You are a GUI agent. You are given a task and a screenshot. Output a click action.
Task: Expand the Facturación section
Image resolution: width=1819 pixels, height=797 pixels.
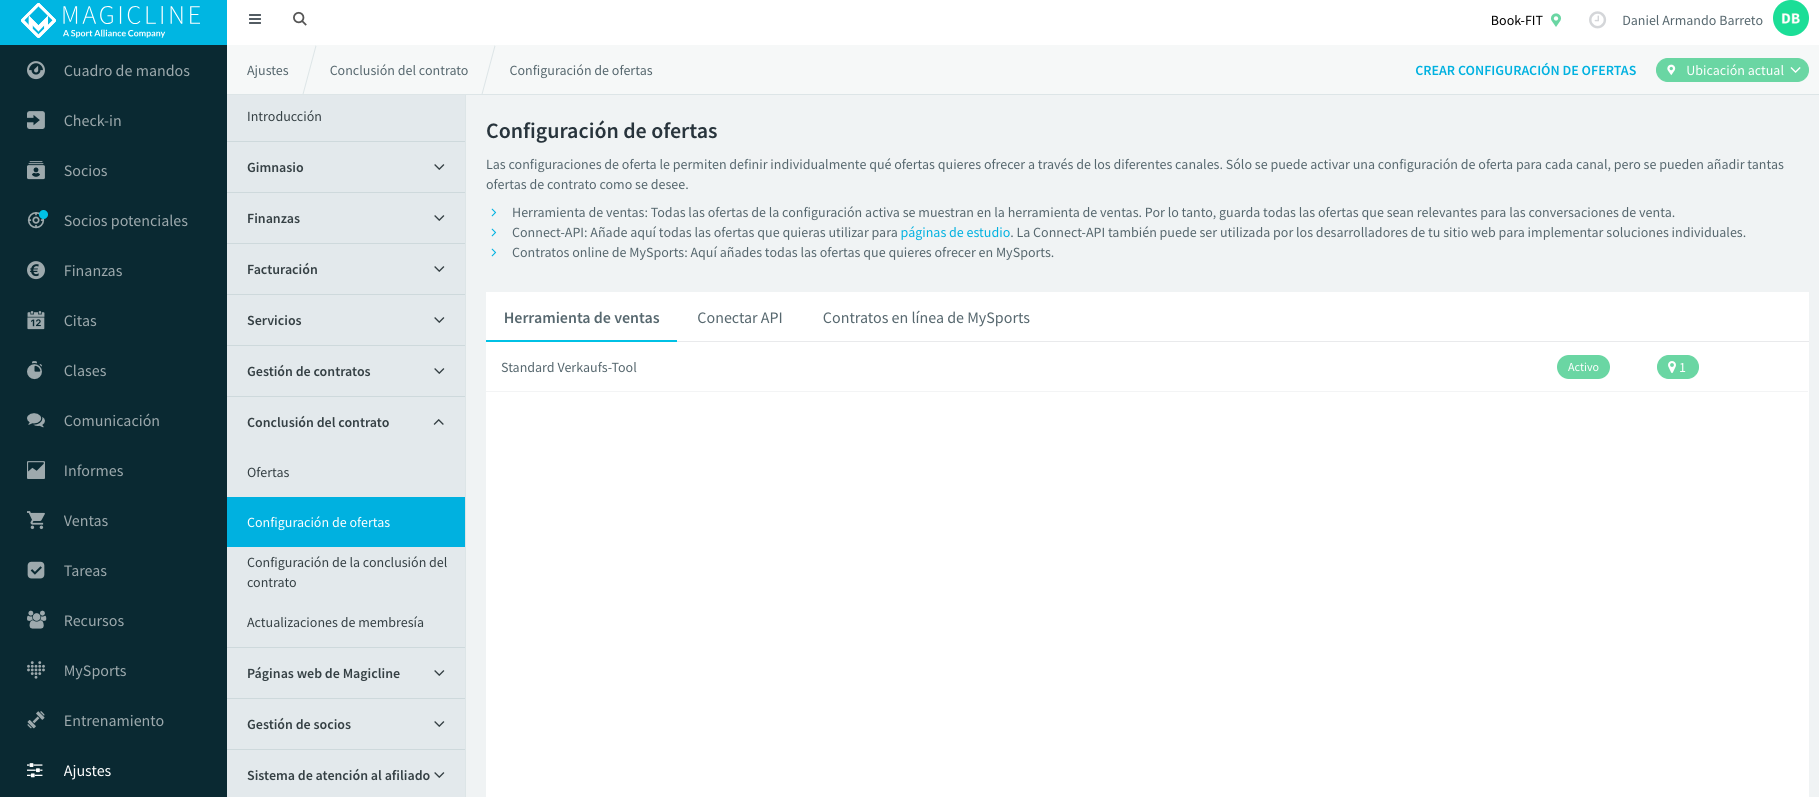(346, 269)
